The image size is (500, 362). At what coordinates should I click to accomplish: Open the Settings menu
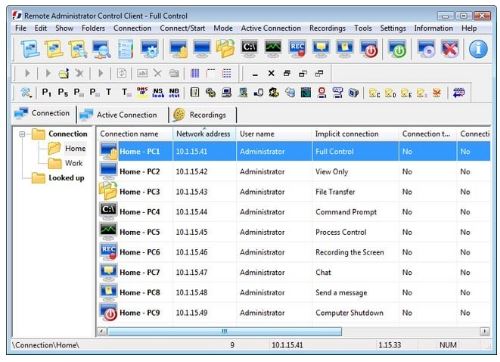pyautogui.click(x=393, y=28)
